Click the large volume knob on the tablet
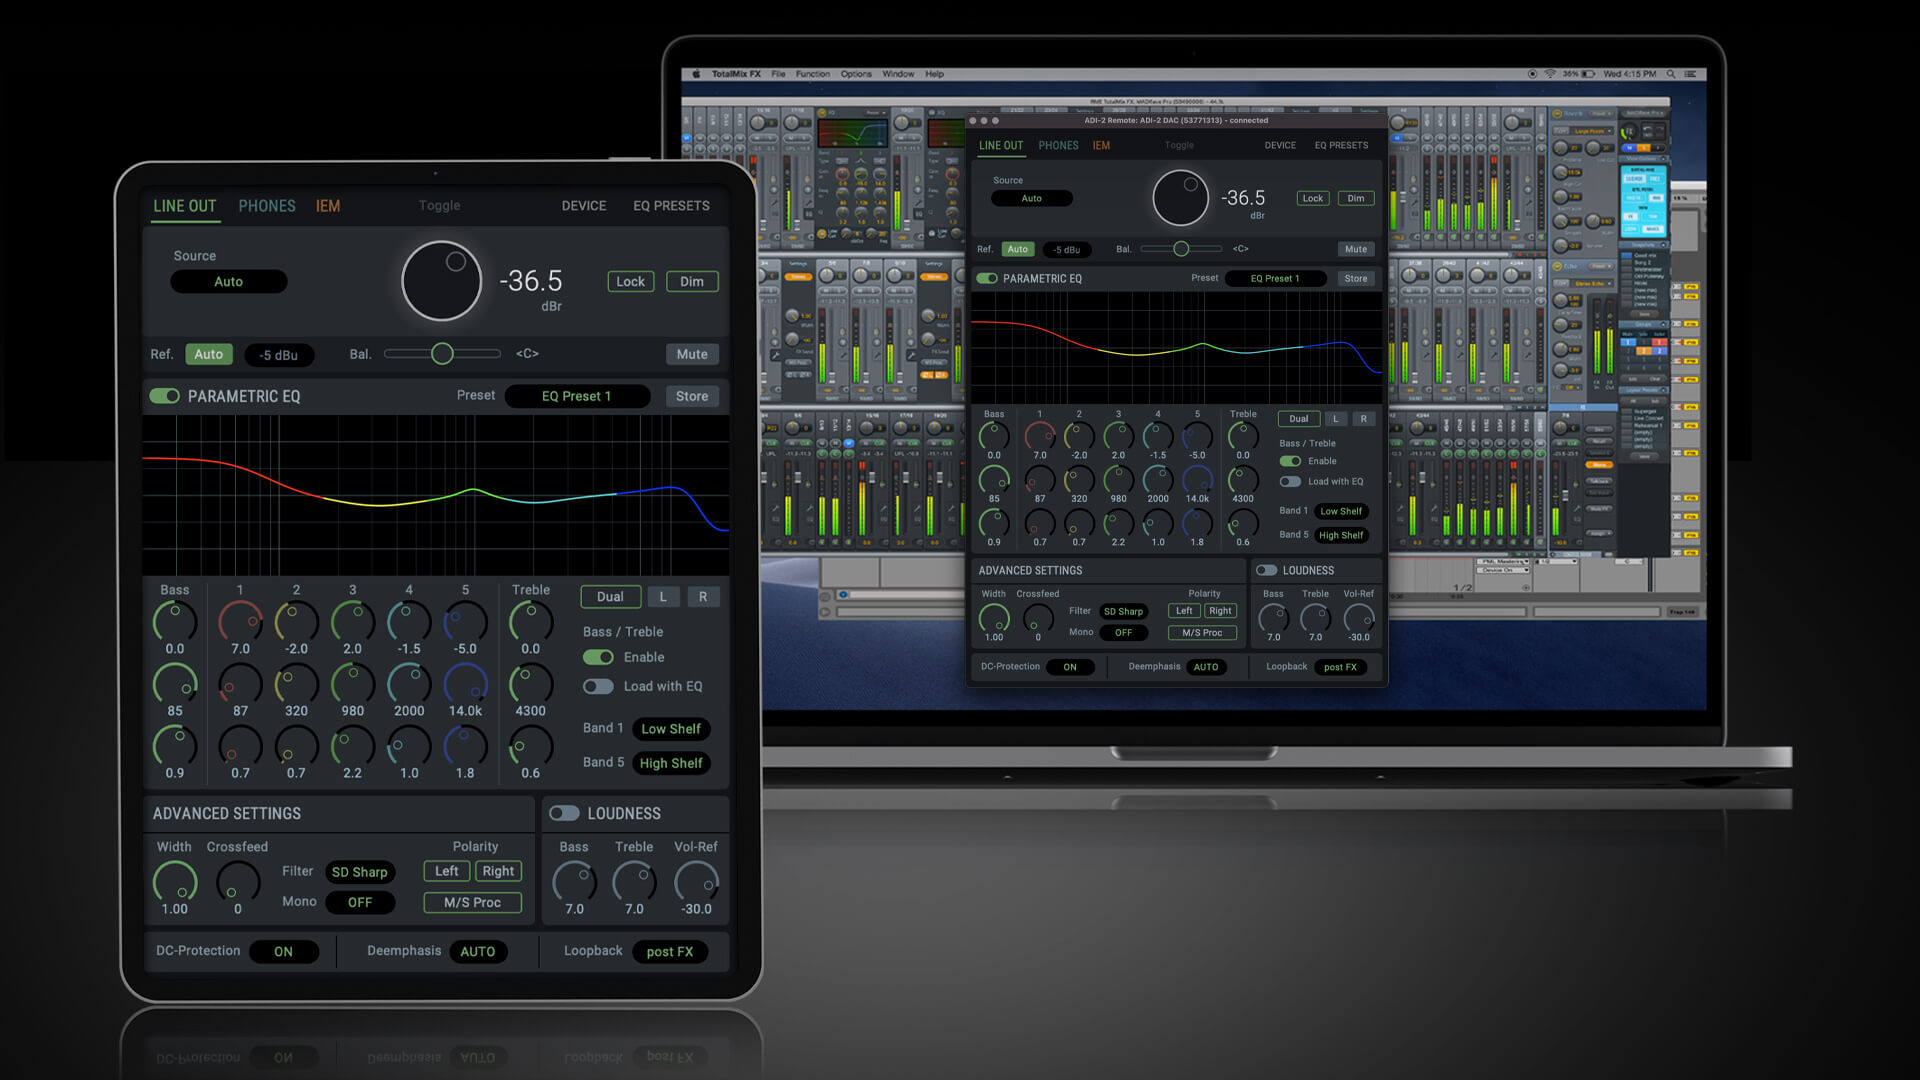Screen dimensions: 1920x1080 (x=441, y=281)
